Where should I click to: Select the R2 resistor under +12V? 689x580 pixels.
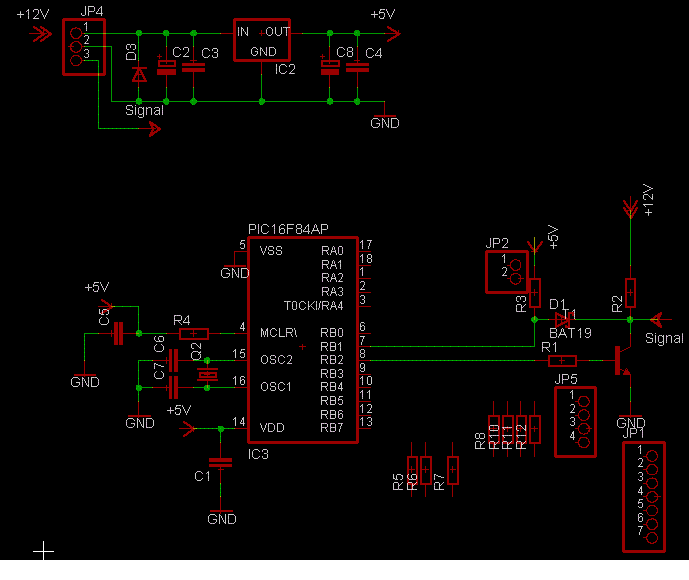[x=630, y=292]
